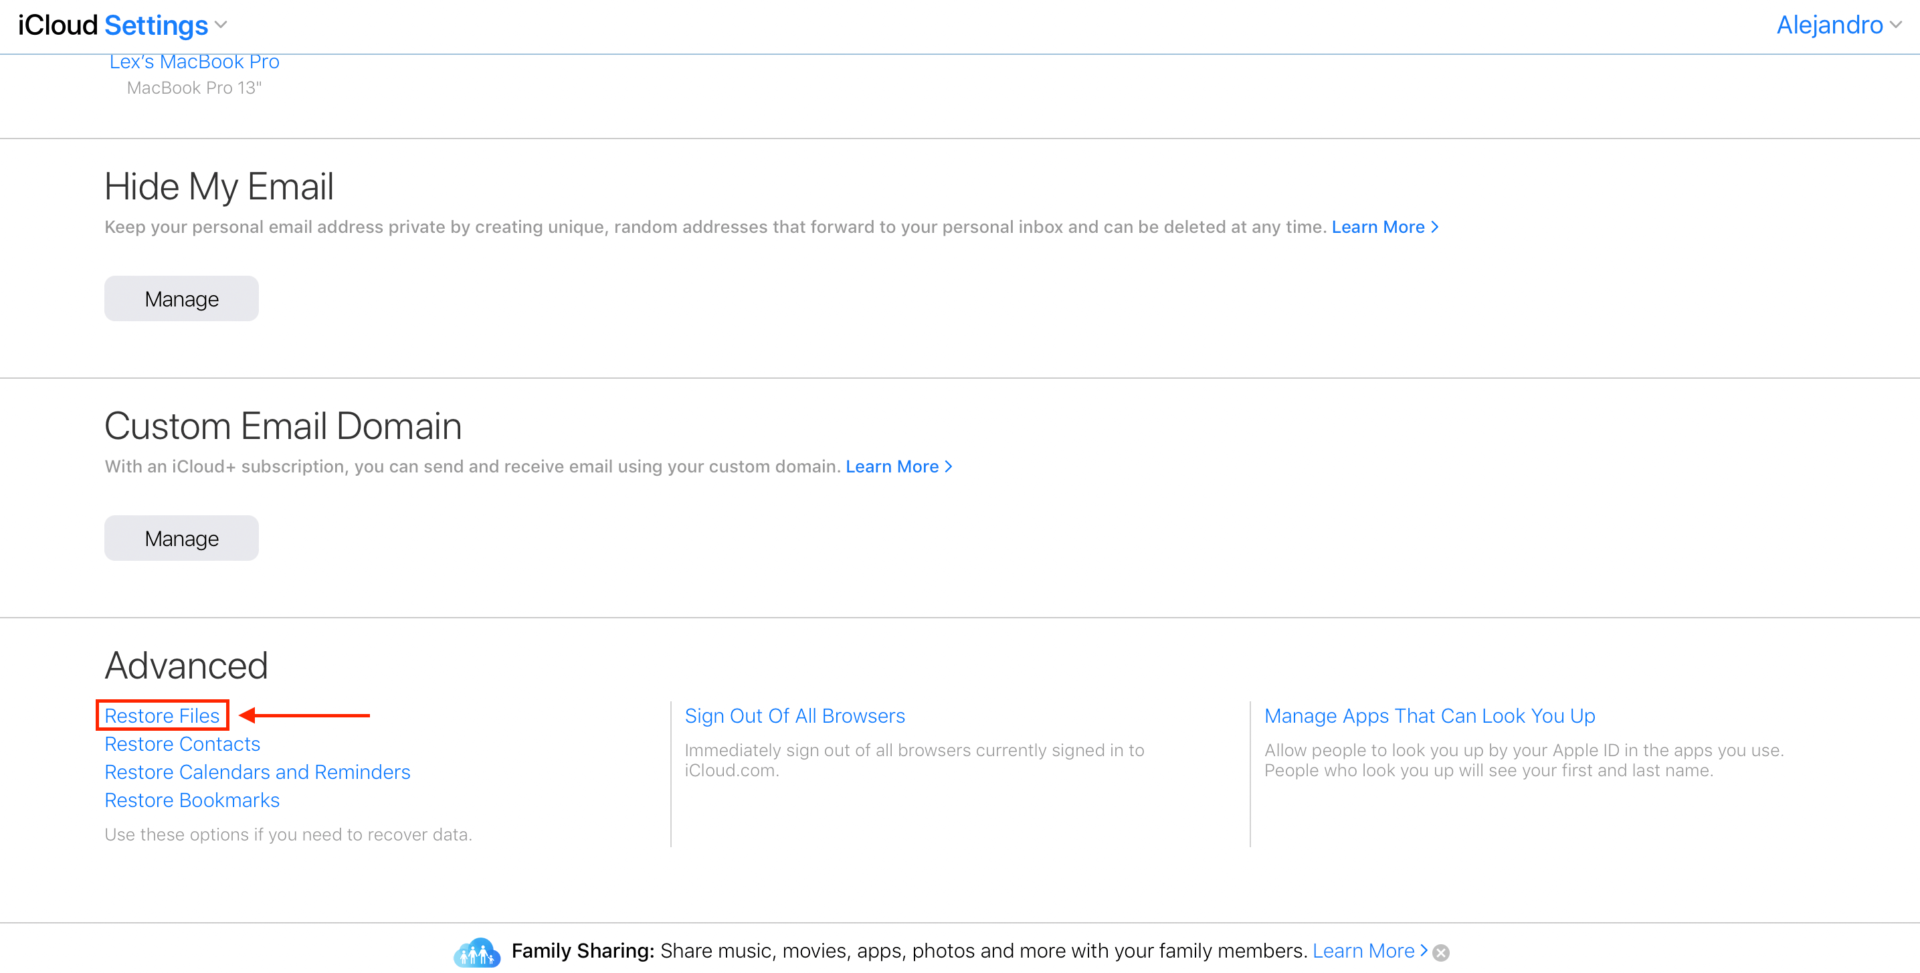
Task: Manage your Custom Email Domain
Action: [181, 537]
